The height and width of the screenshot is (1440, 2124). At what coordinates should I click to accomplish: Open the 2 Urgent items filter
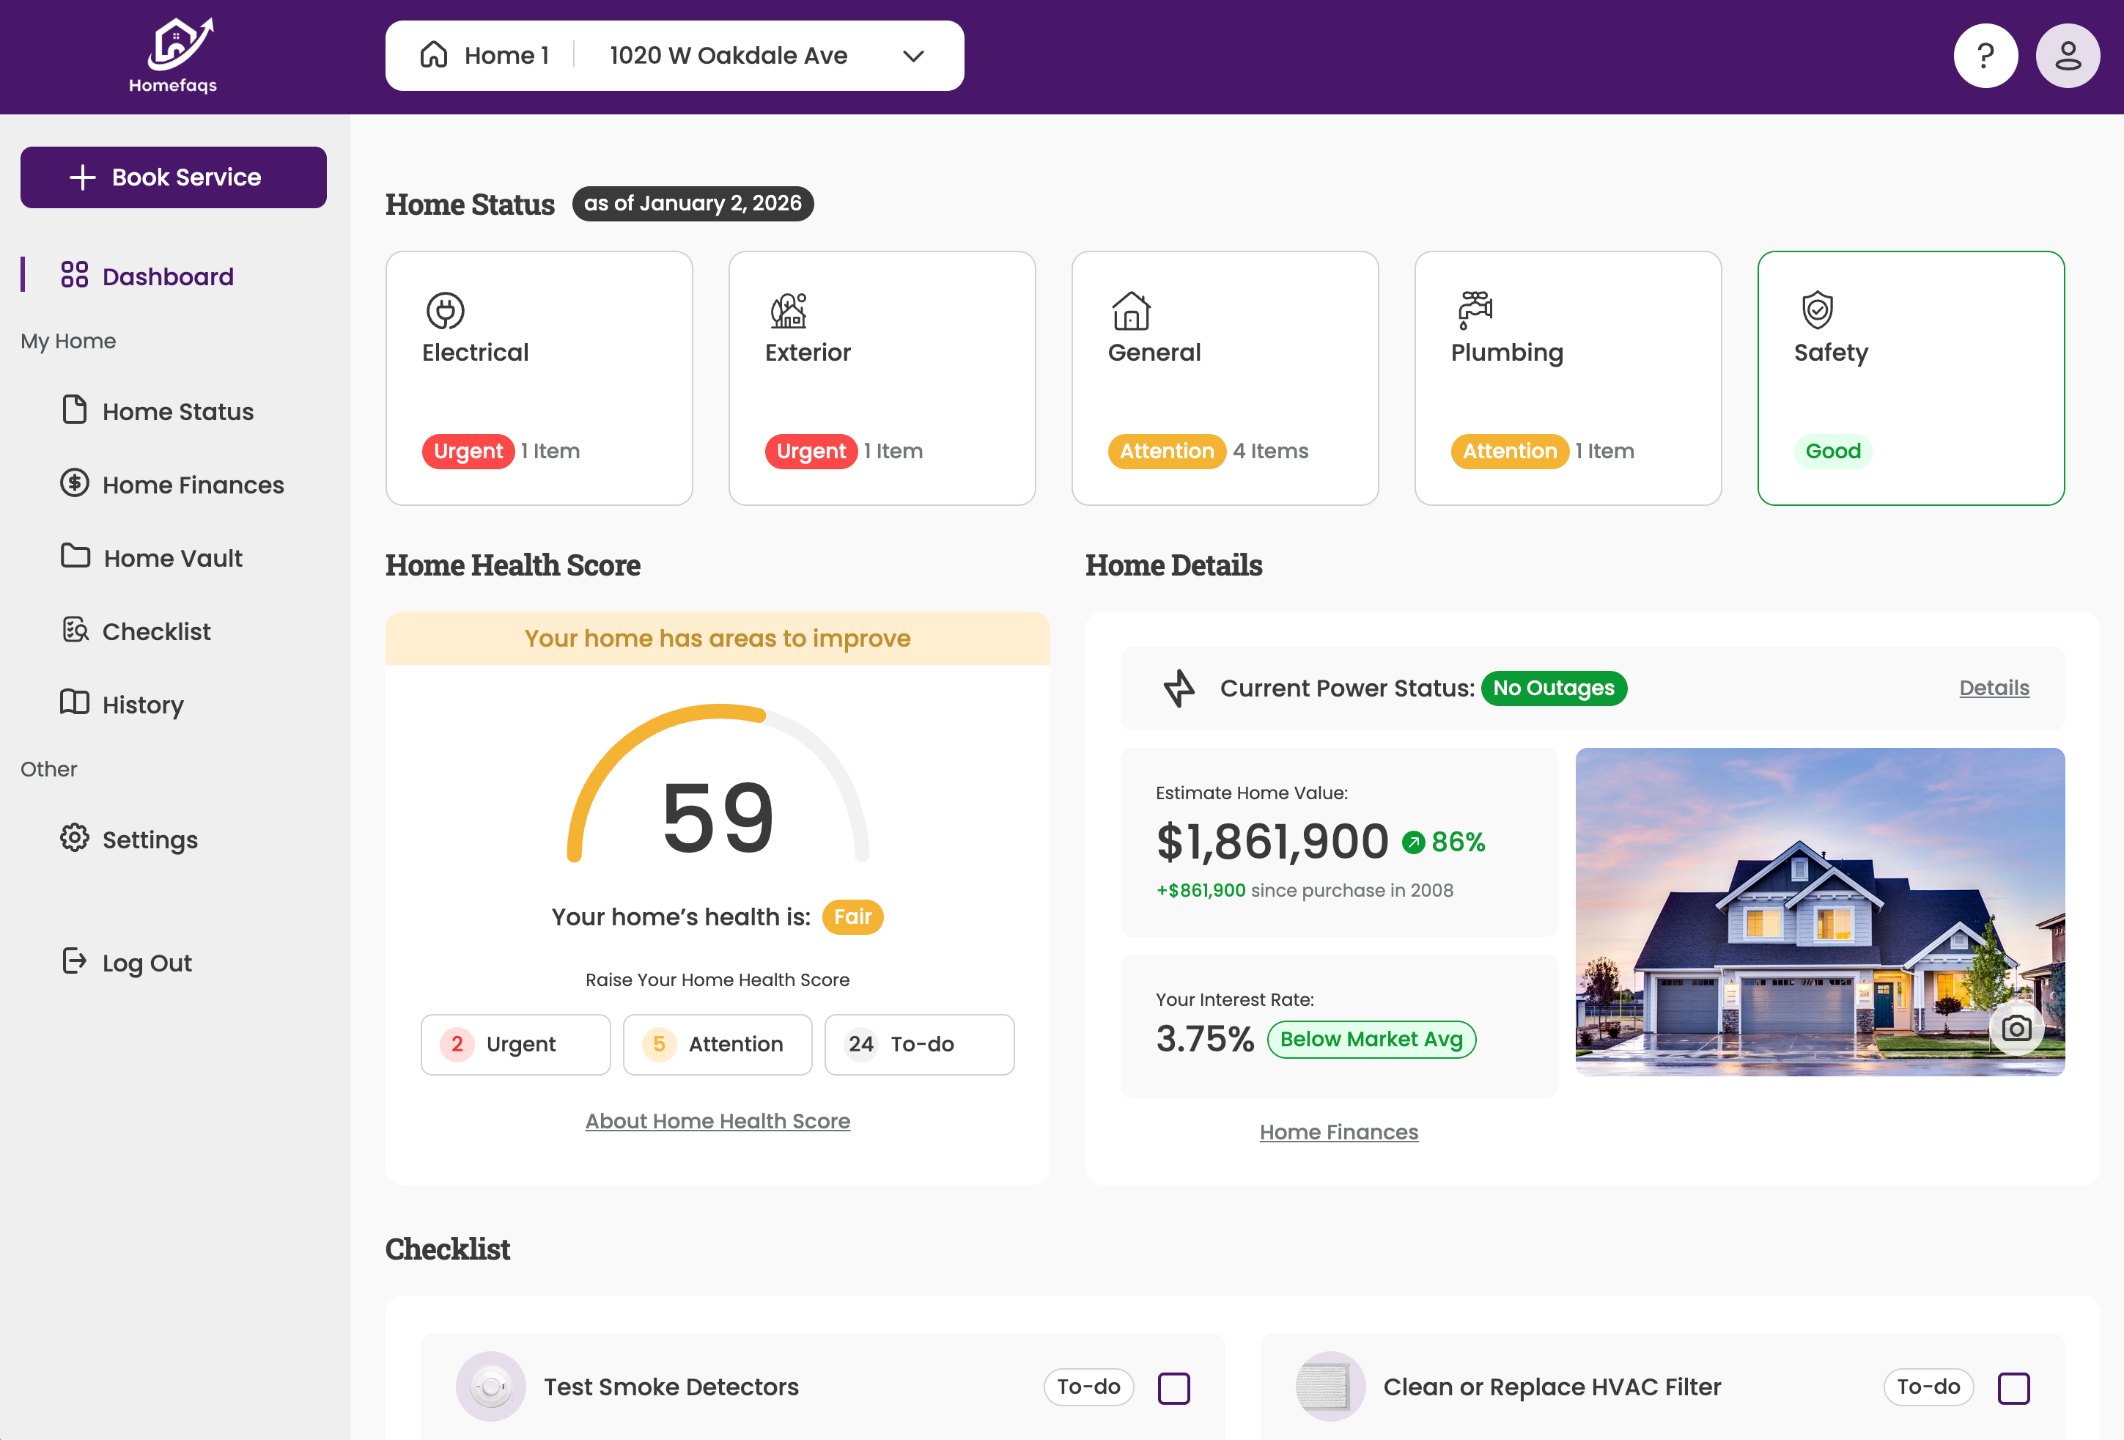pos(515,1044)
